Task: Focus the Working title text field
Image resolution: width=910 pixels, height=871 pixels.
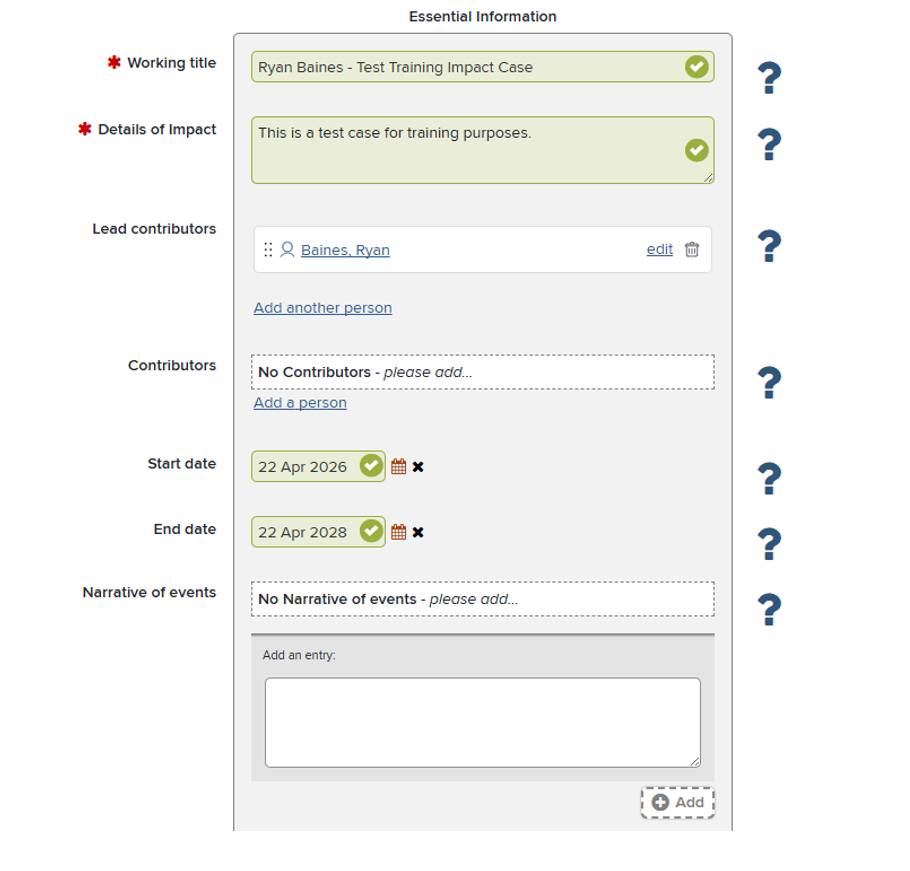Action: pyautogui.click(x=483, y=67)
